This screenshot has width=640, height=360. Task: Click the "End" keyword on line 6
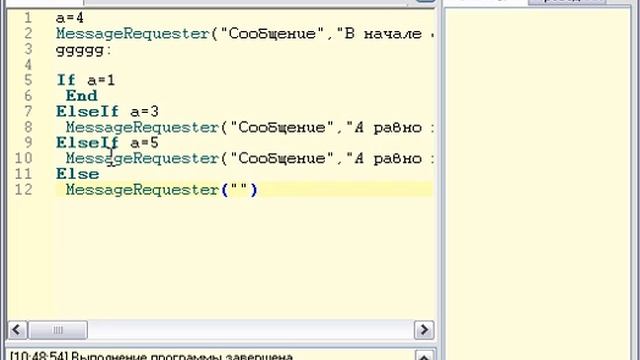click(82, 96)
